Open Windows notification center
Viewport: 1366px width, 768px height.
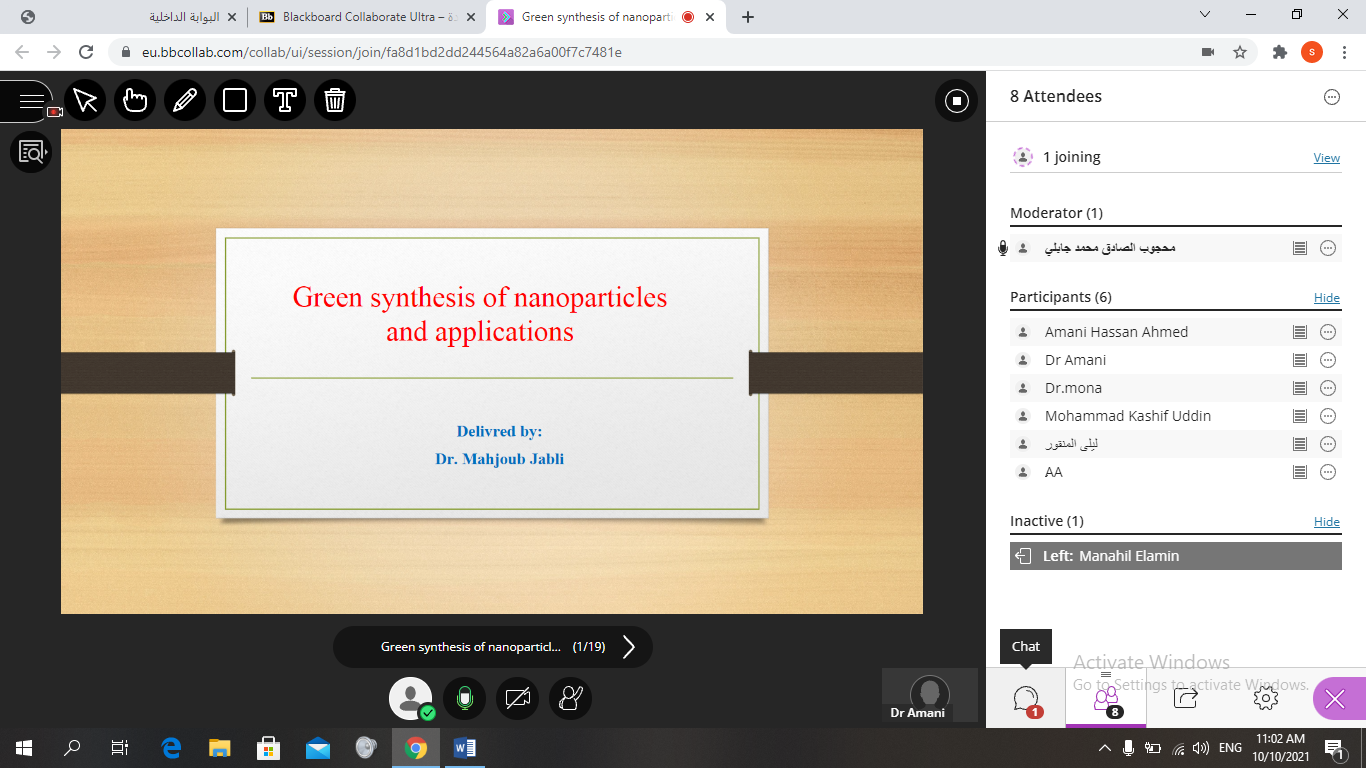tap(1334, 747)
